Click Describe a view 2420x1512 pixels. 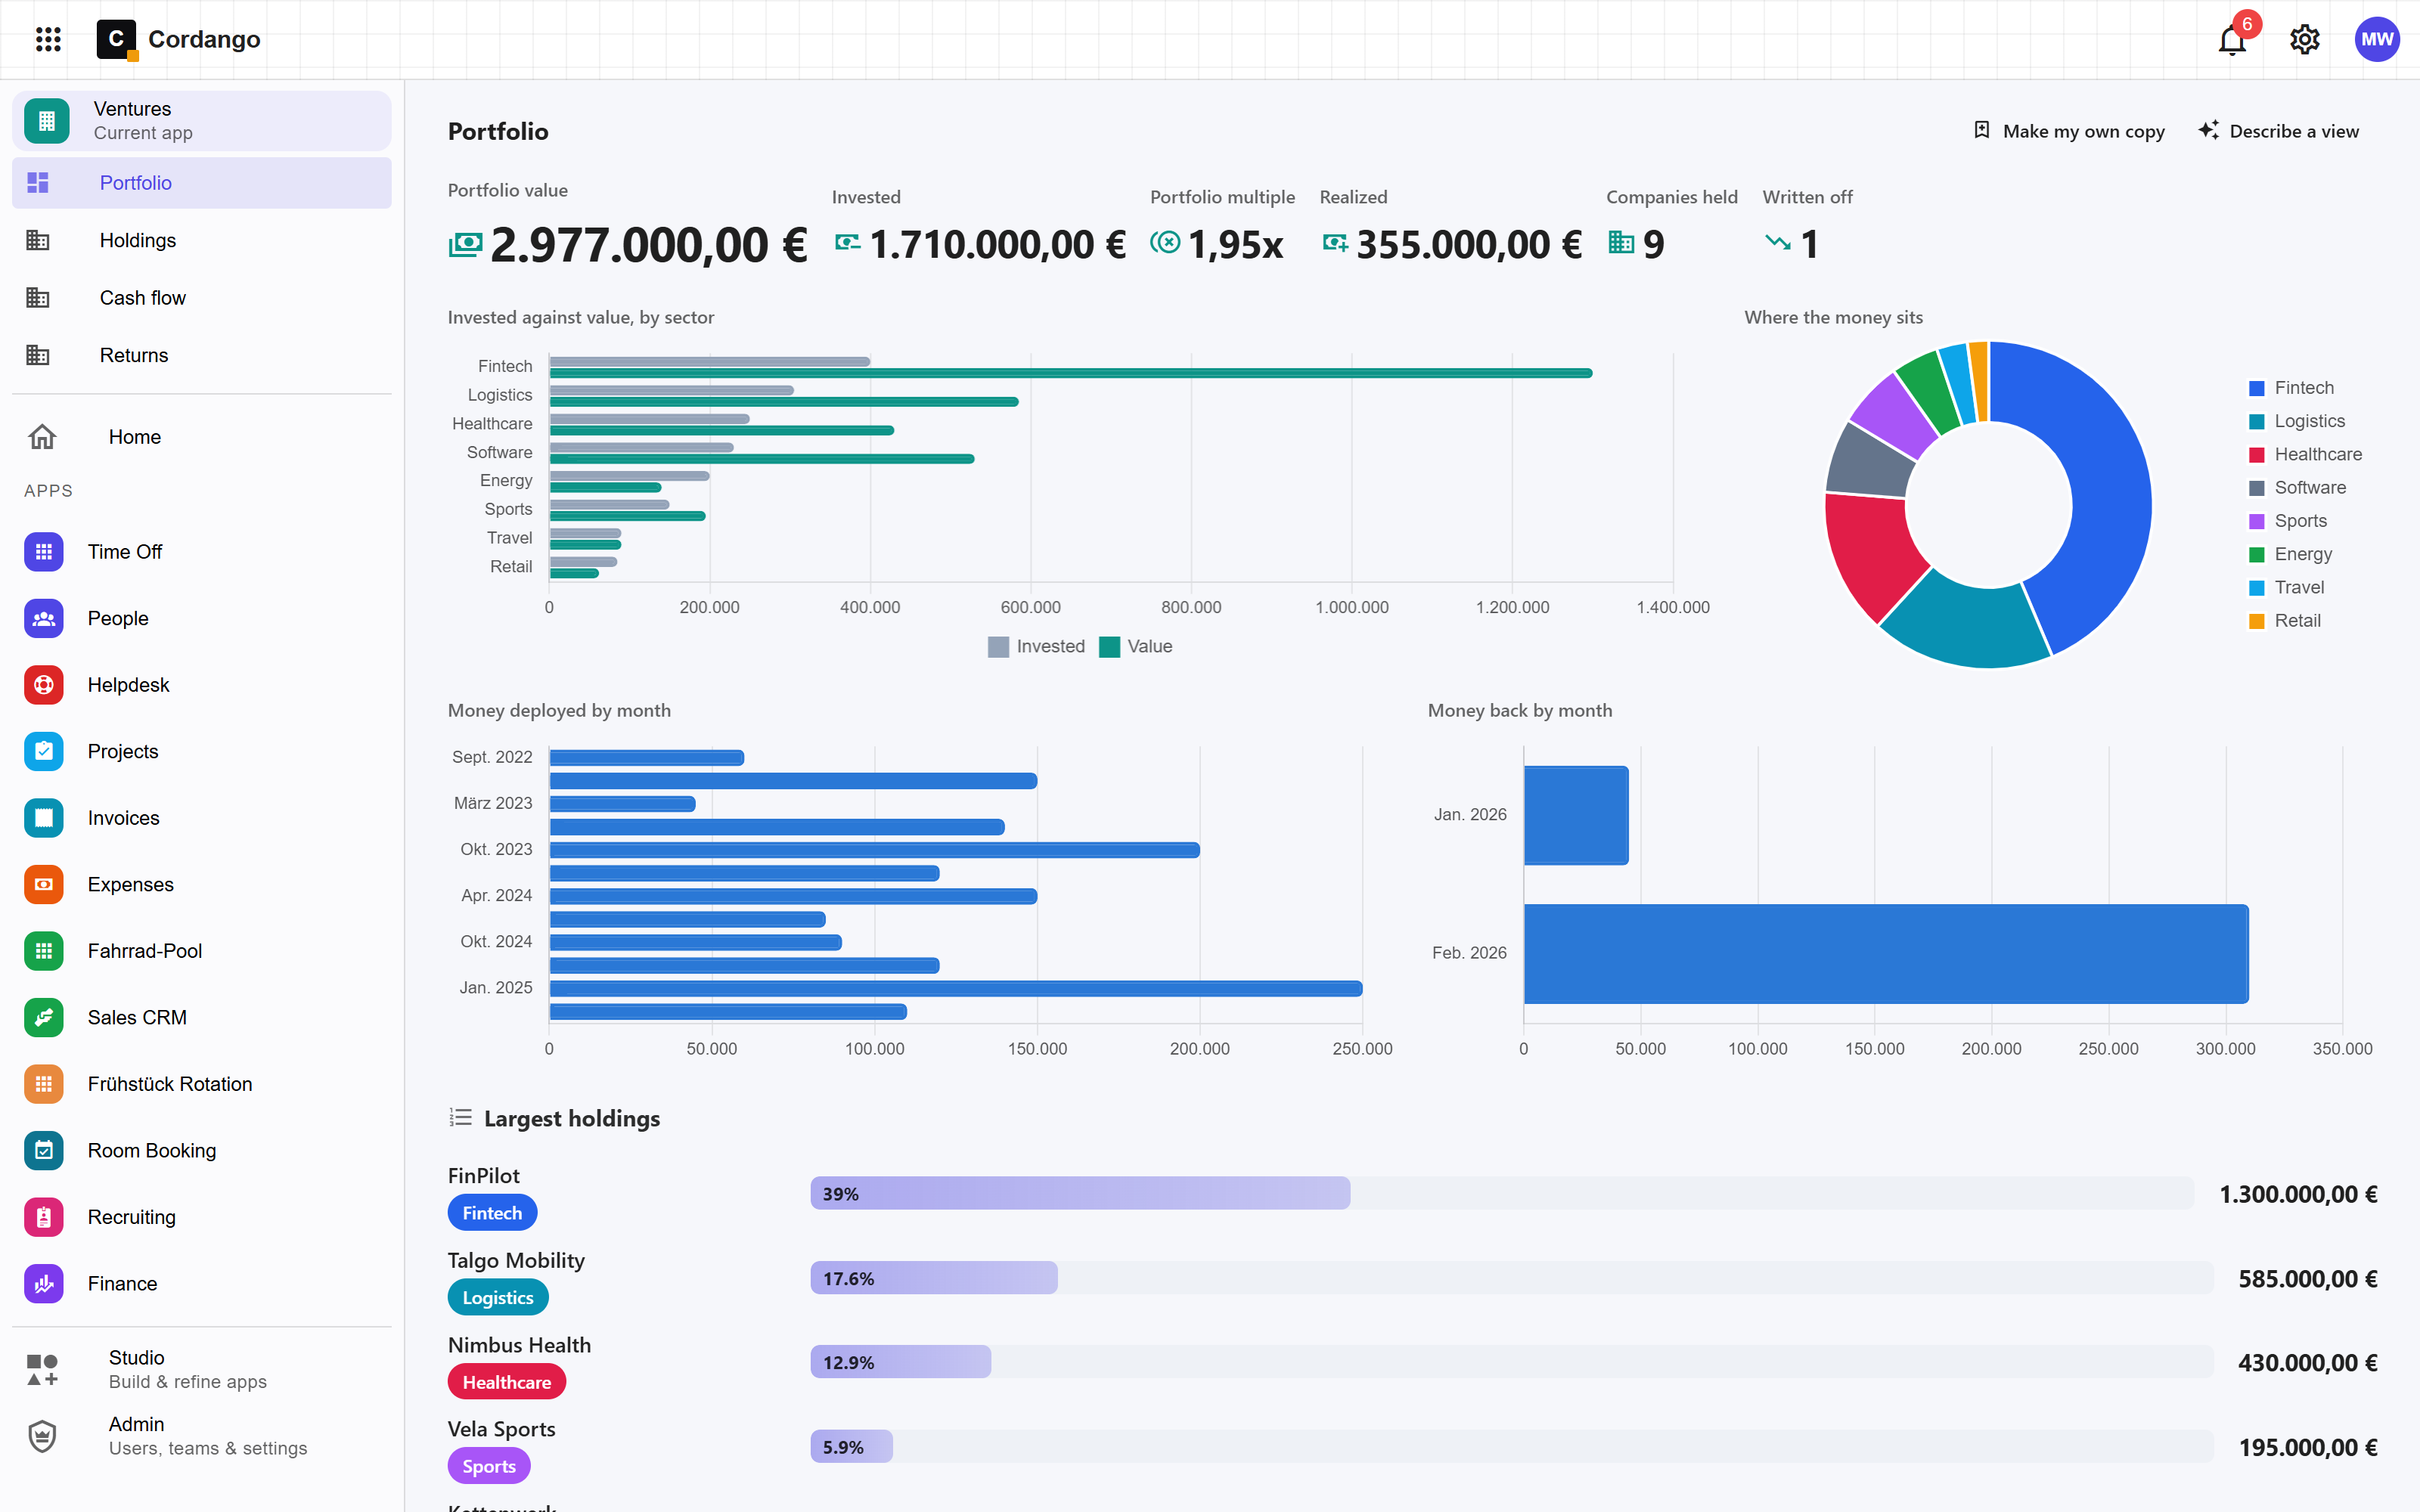[x=2278, y=131]
